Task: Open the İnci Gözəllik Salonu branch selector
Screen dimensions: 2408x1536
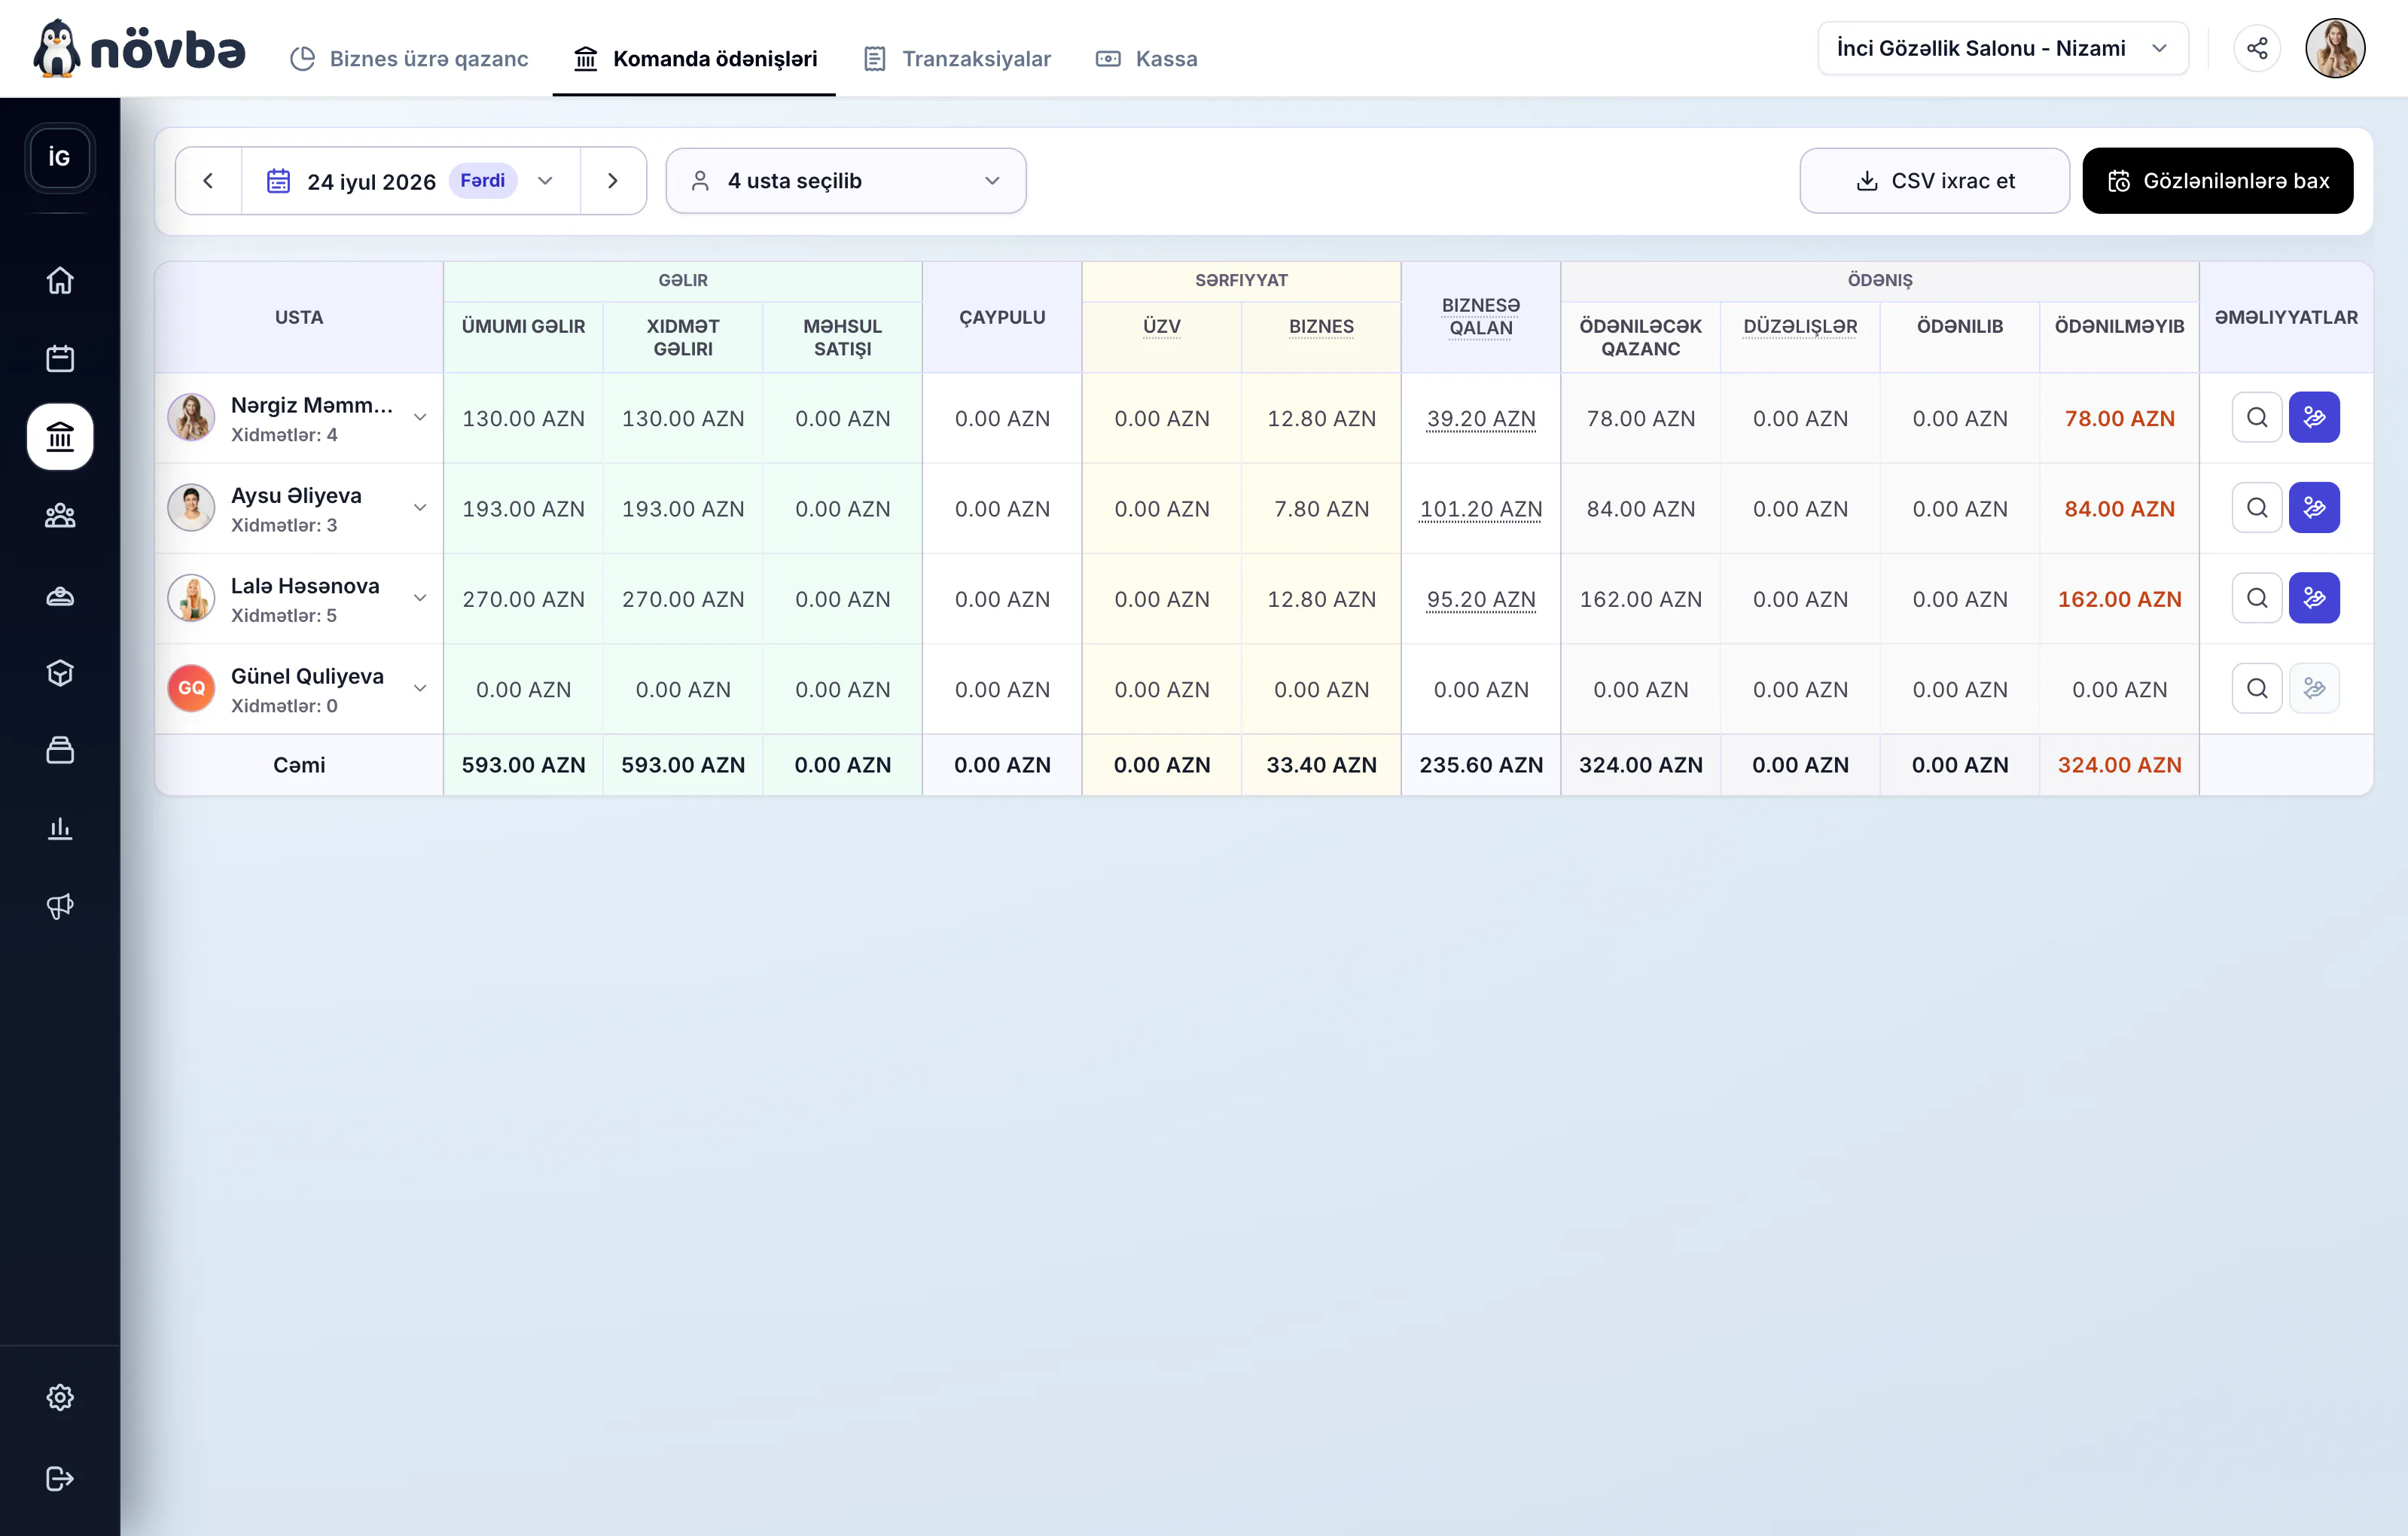Action: 2003,48
